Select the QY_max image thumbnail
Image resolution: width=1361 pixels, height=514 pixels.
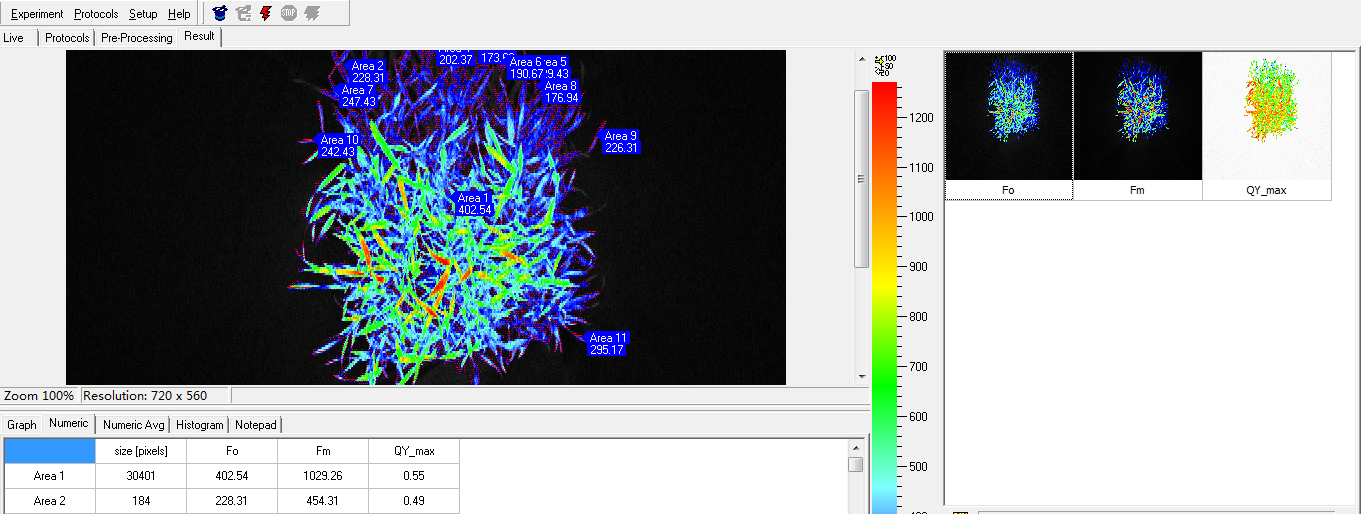(x=1266, y=117)
